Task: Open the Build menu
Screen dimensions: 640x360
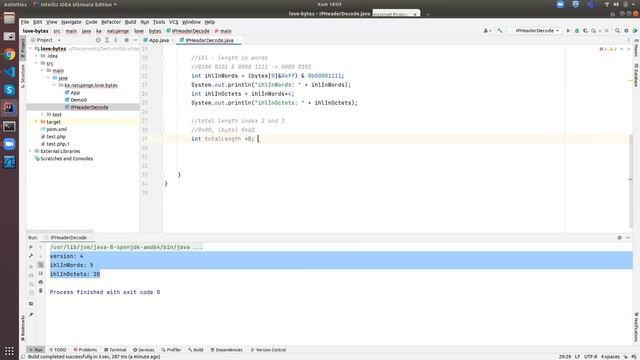Action: (130, 22)
